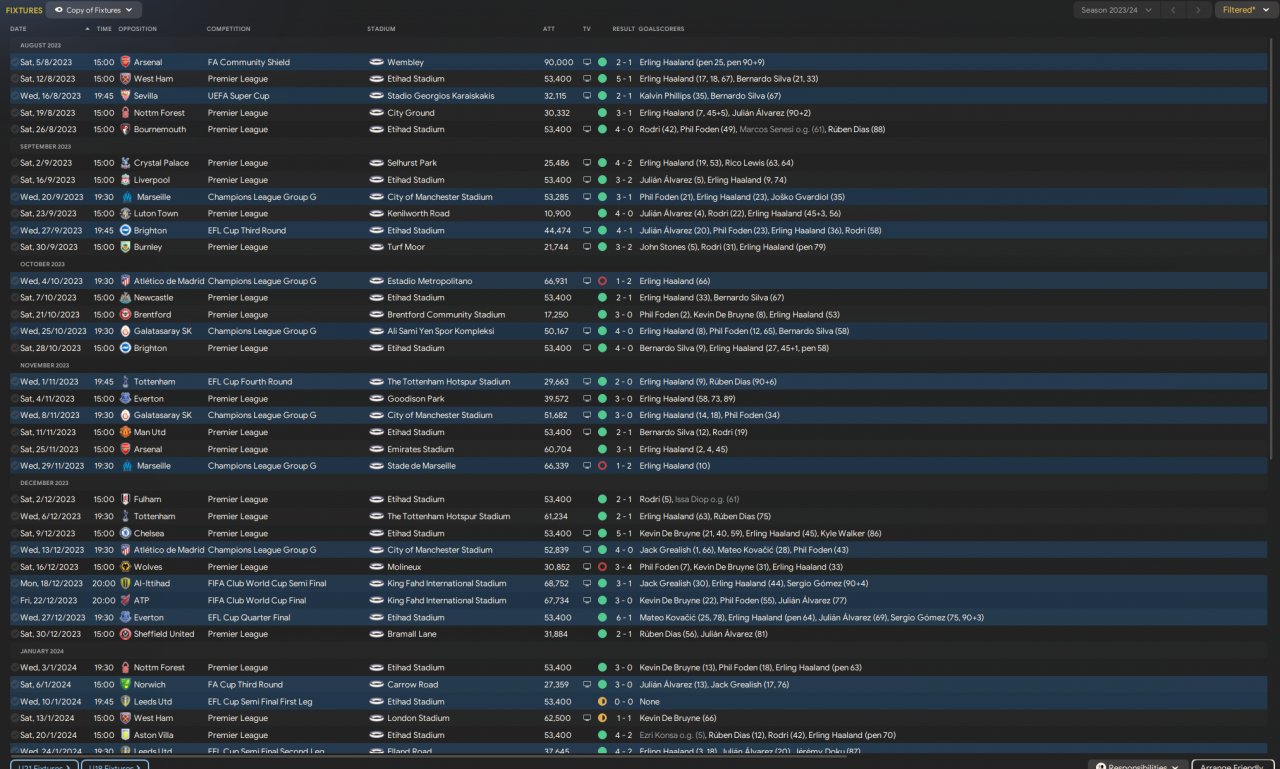
Task: Click the 6 - 1 result against Everton
Action: tap(625, 617)
